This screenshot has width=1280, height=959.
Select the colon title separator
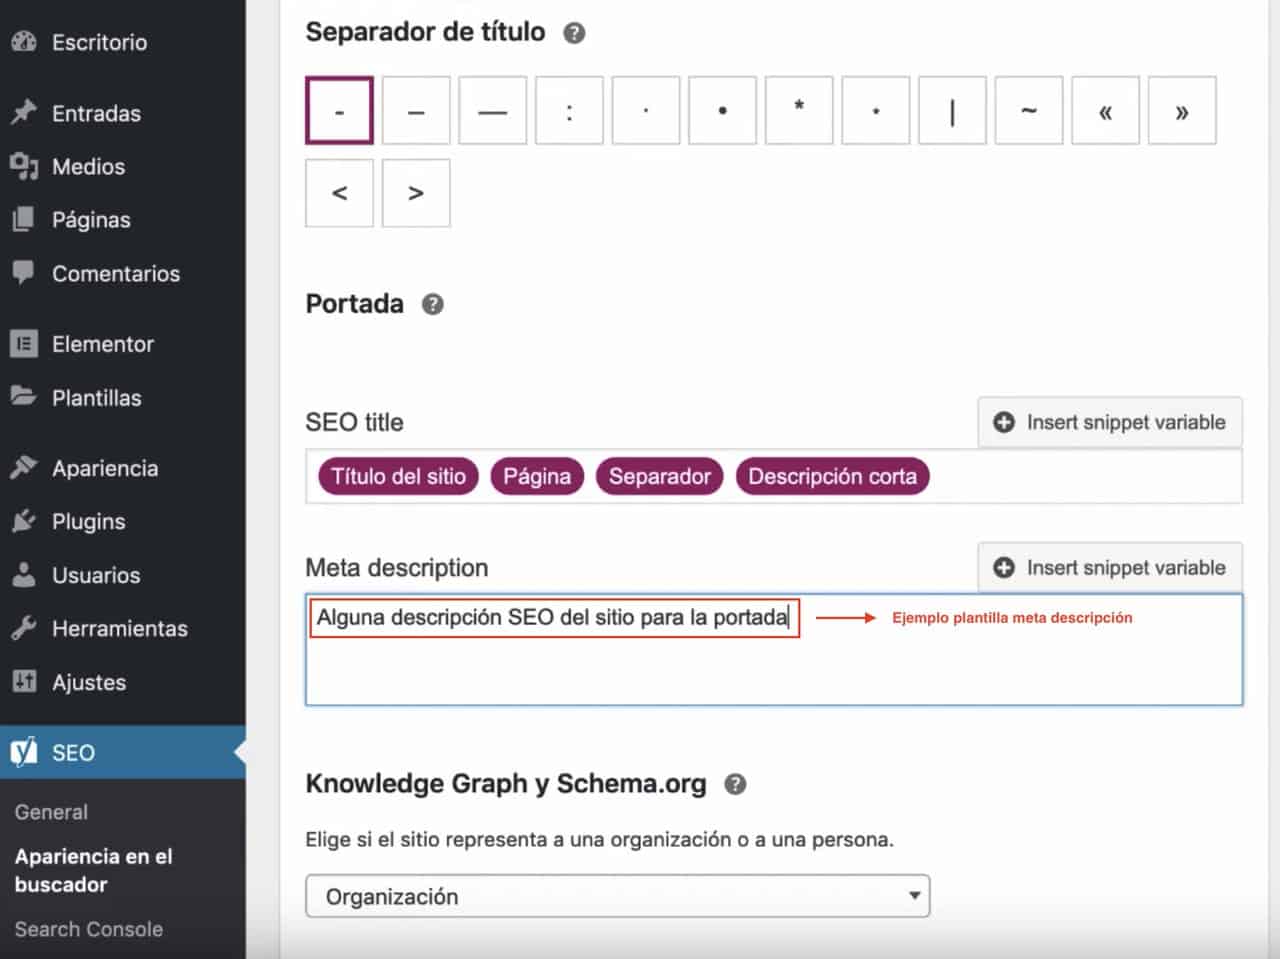pos(569,111)
